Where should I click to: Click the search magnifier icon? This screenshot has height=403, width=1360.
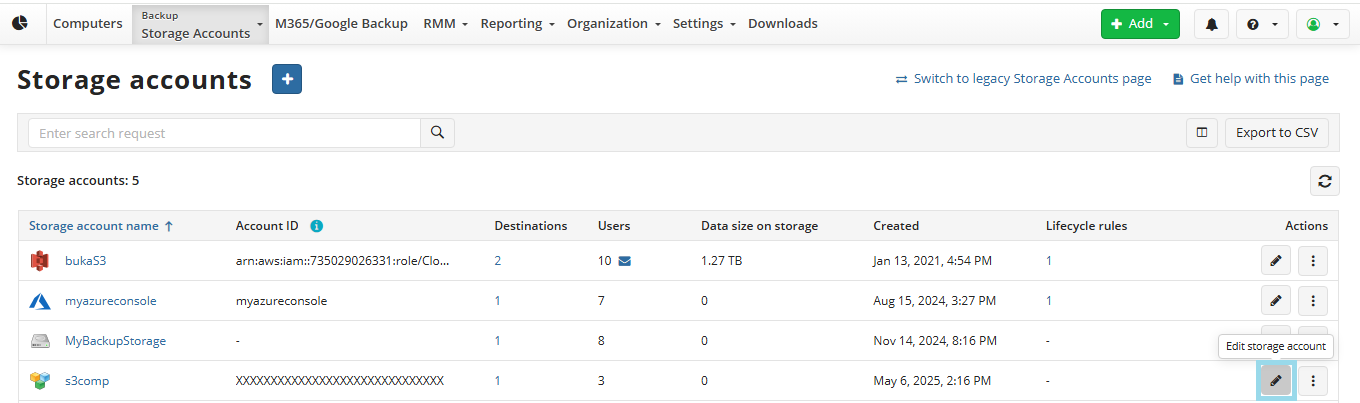437,133
